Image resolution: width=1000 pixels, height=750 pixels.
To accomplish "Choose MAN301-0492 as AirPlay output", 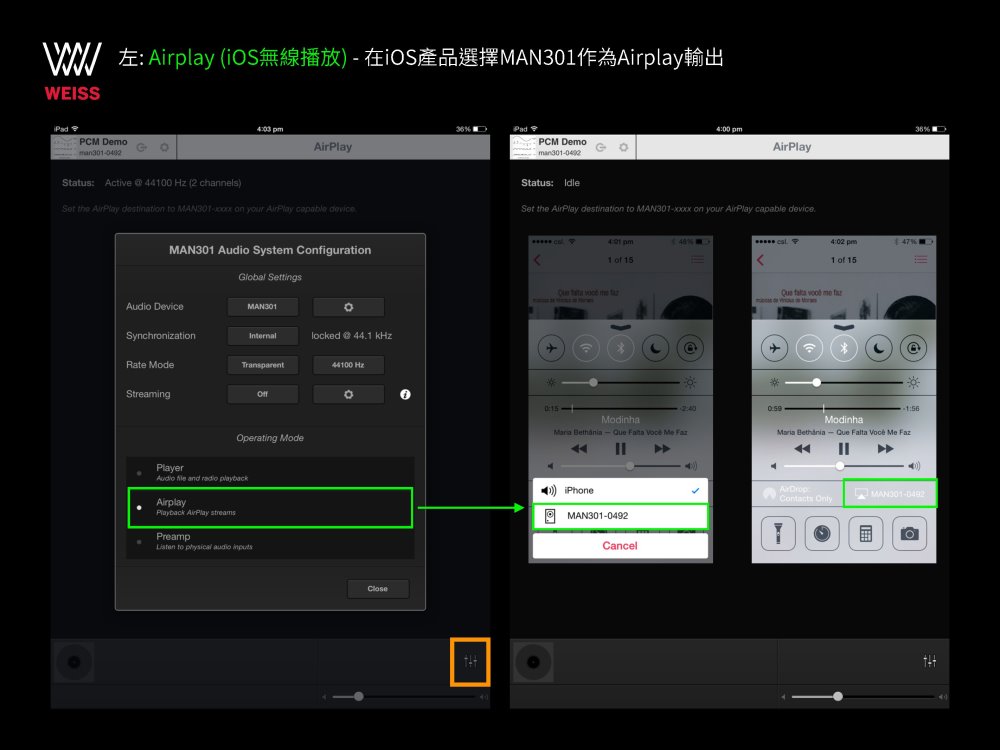I will tap(620, 516).
